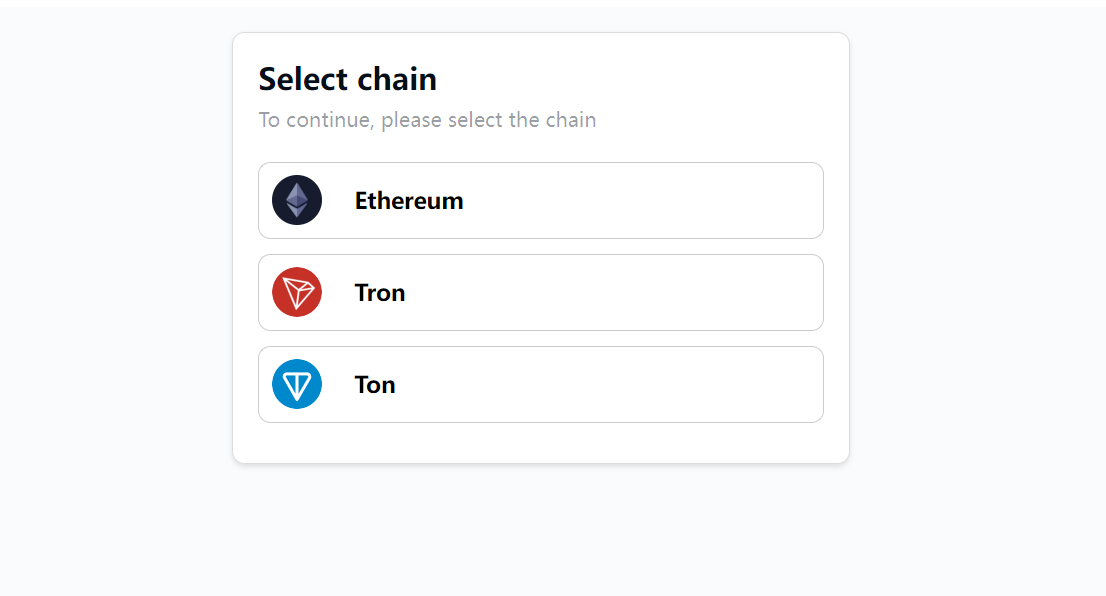Click the "To continue" subtitle text
Screen dimensions: 1106x596
click(x=316, y=120)
